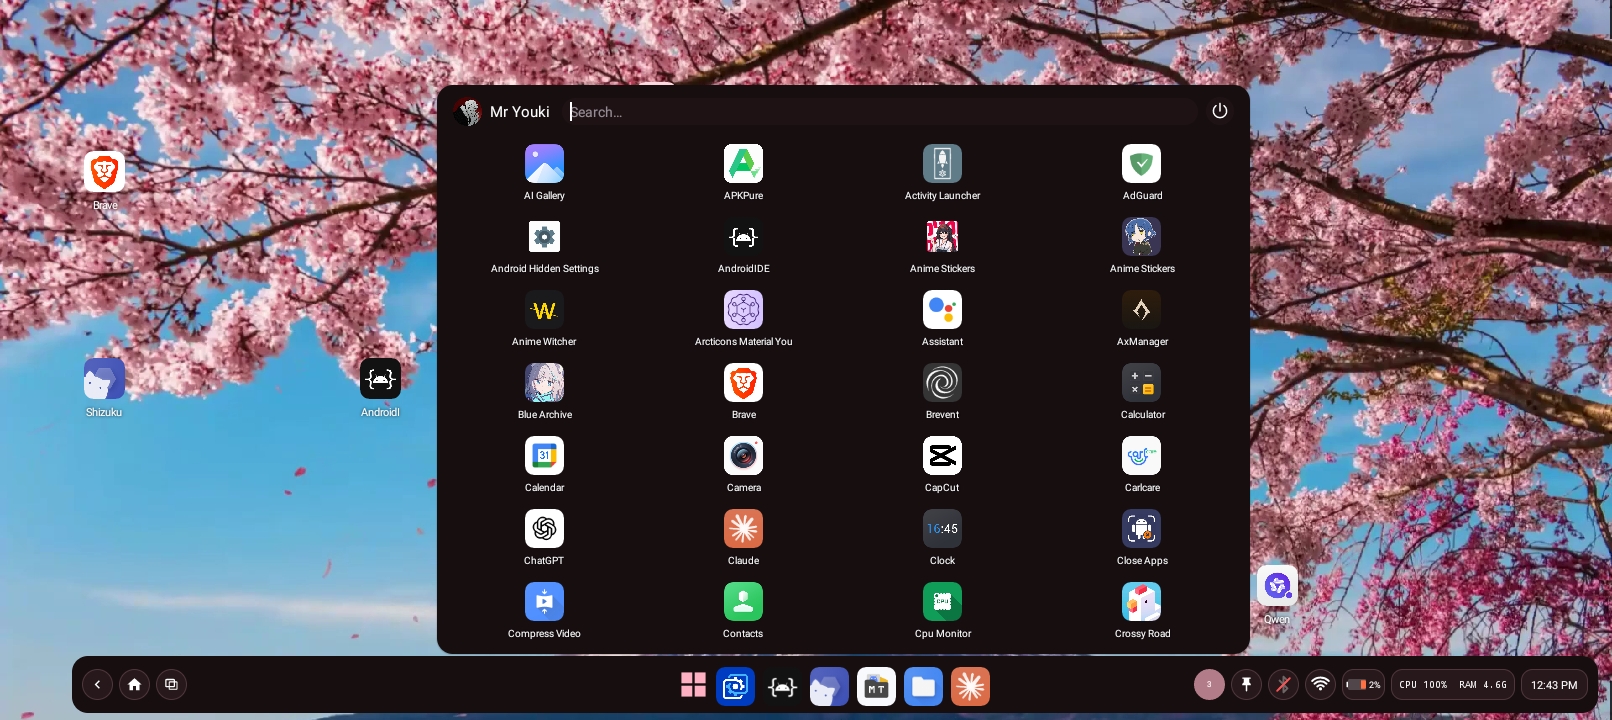This screenshot has height=720, width=1612.
Task: Open the Clock app
Action: (x=942, y=529)
